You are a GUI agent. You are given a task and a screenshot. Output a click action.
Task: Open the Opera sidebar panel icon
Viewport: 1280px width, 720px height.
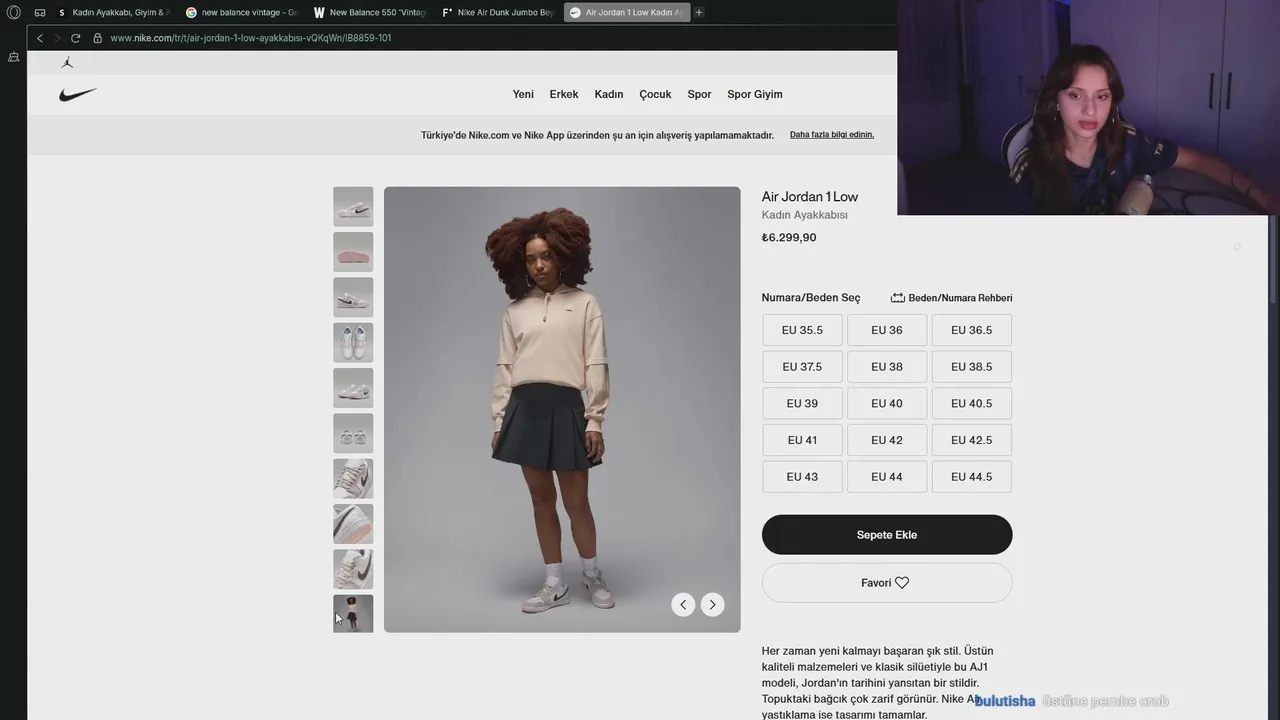click(x=13, y=57)
